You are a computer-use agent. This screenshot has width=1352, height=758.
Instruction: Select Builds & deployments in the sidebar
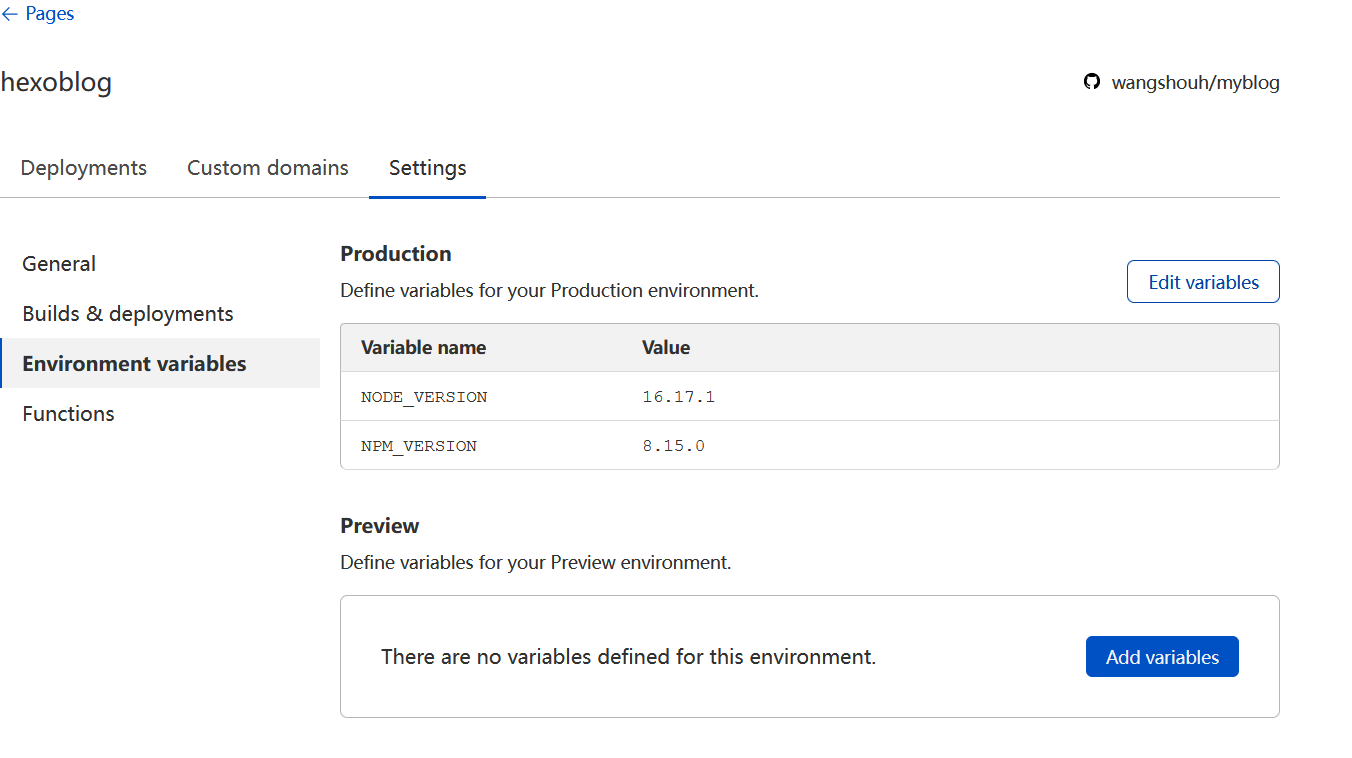point(127,313)
